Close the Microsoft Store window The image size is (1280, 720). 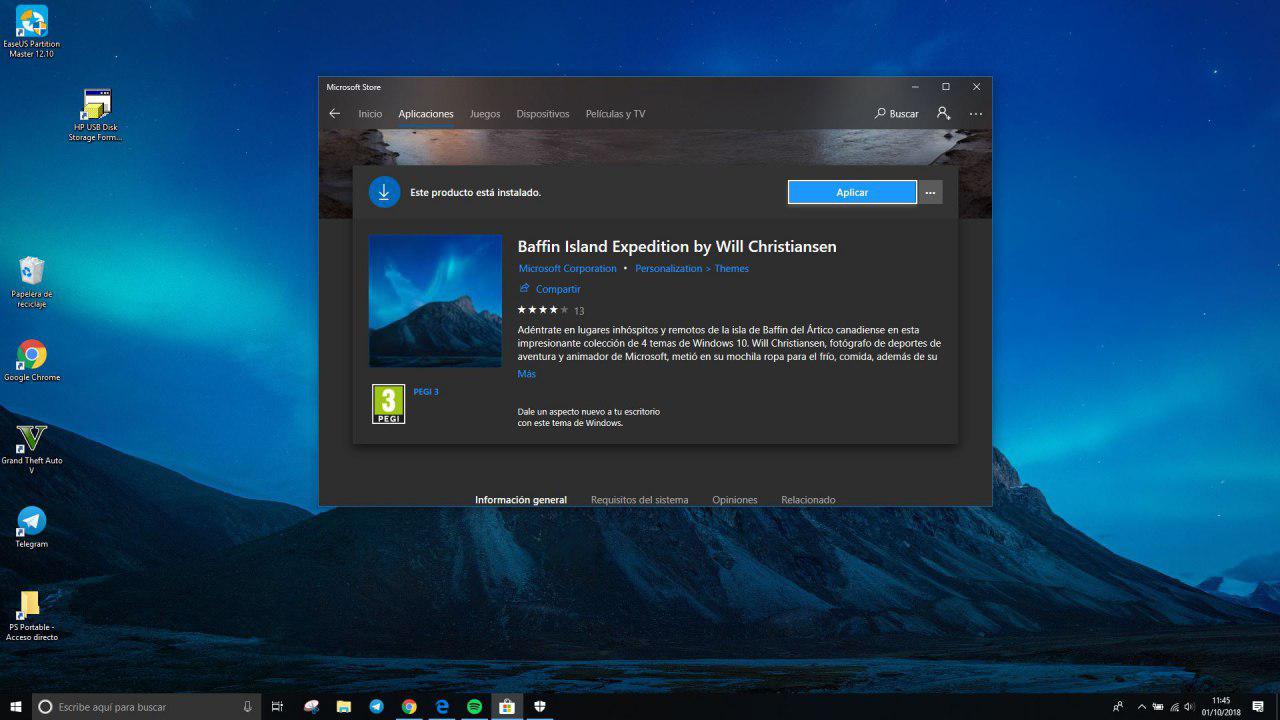pos(976,87)
